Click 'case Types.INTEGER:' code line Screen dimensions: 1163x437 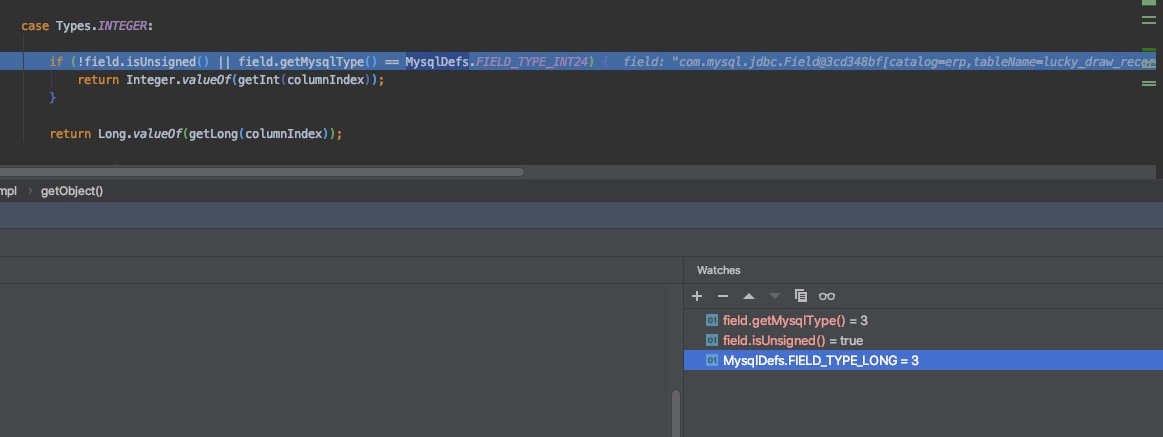tap(87, 26)
